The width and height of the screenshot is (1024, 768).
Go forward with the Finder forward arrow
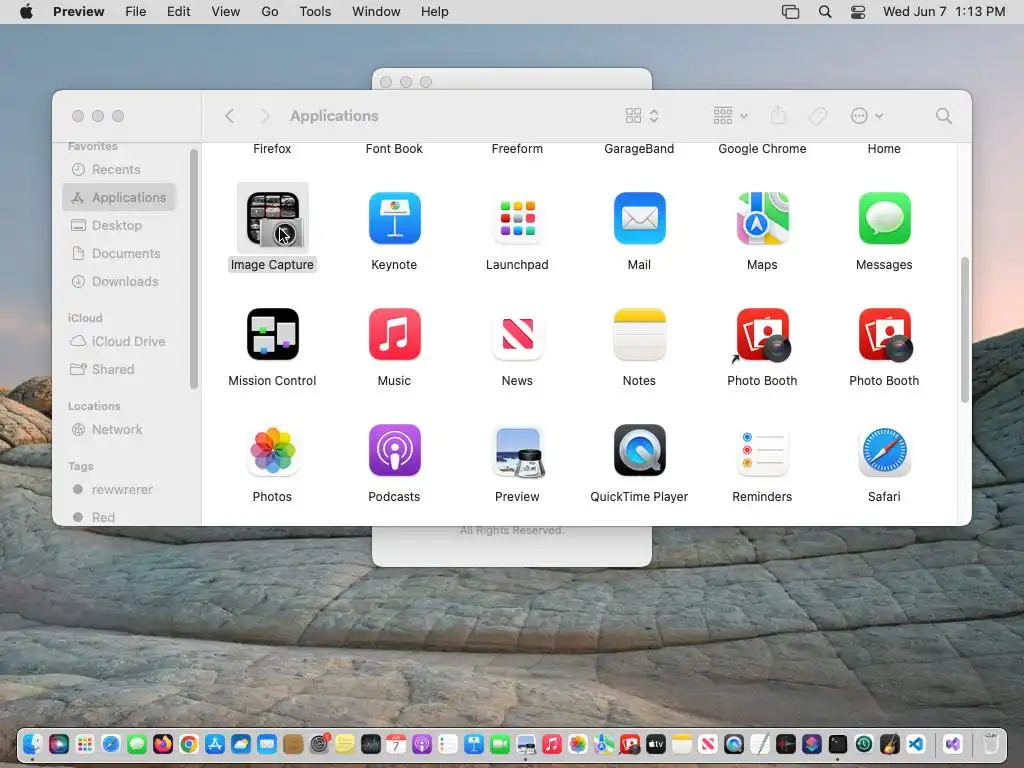[264, 116]
